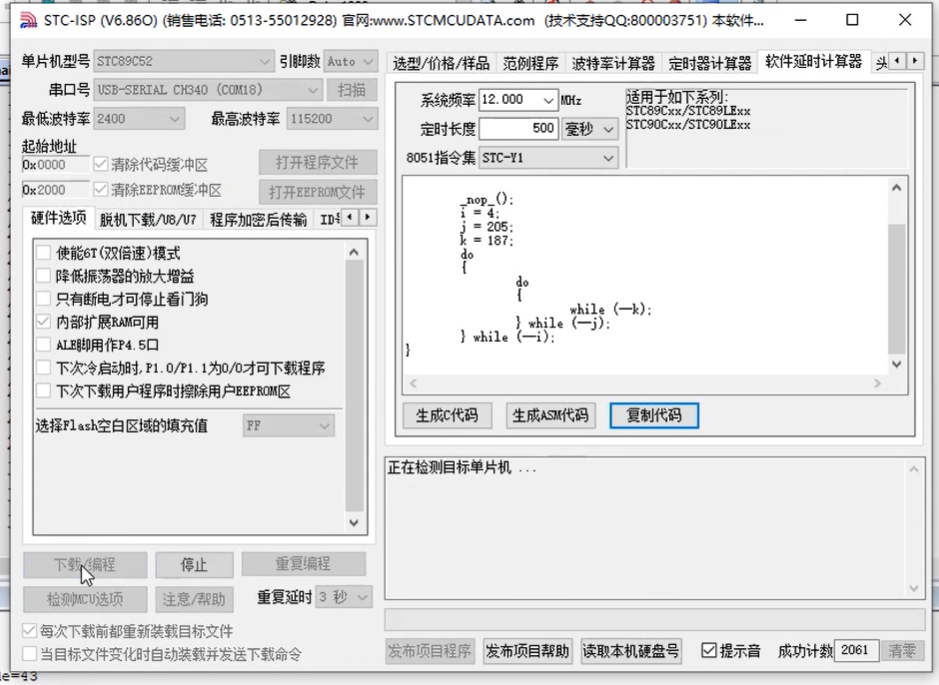Viewport: 939px width, 685px height.
Task: Toggle ALE脚用作P4.5口 checkbox
Action: (43, 345)
